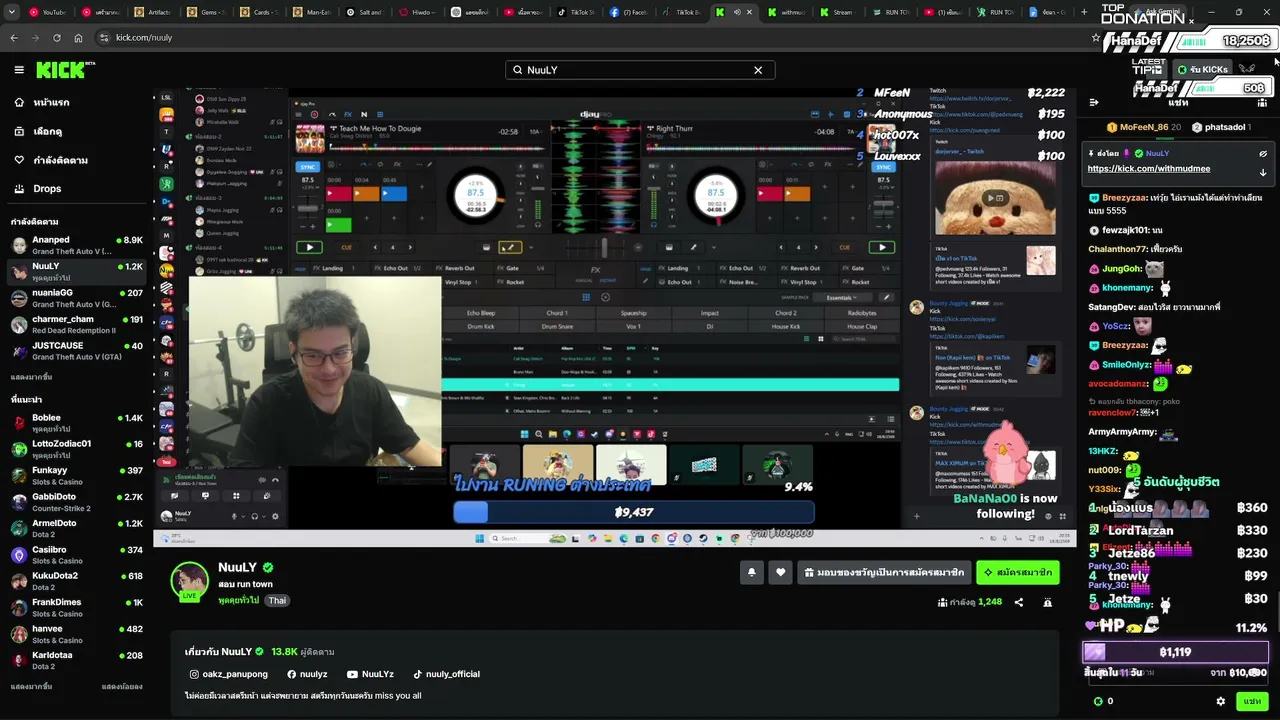
Task: Open the kick.com/withmudmee pinned link
Action: (x=1148, y=169)
